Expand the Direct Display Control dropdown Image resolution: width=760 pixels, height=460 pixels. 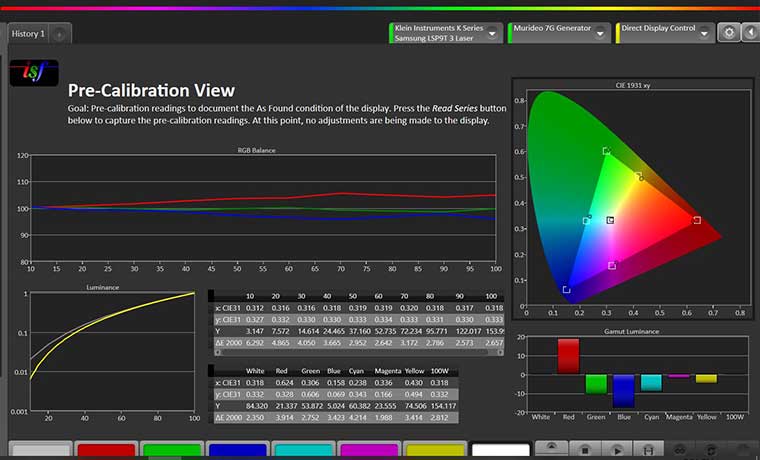click(x=706, y=33)
